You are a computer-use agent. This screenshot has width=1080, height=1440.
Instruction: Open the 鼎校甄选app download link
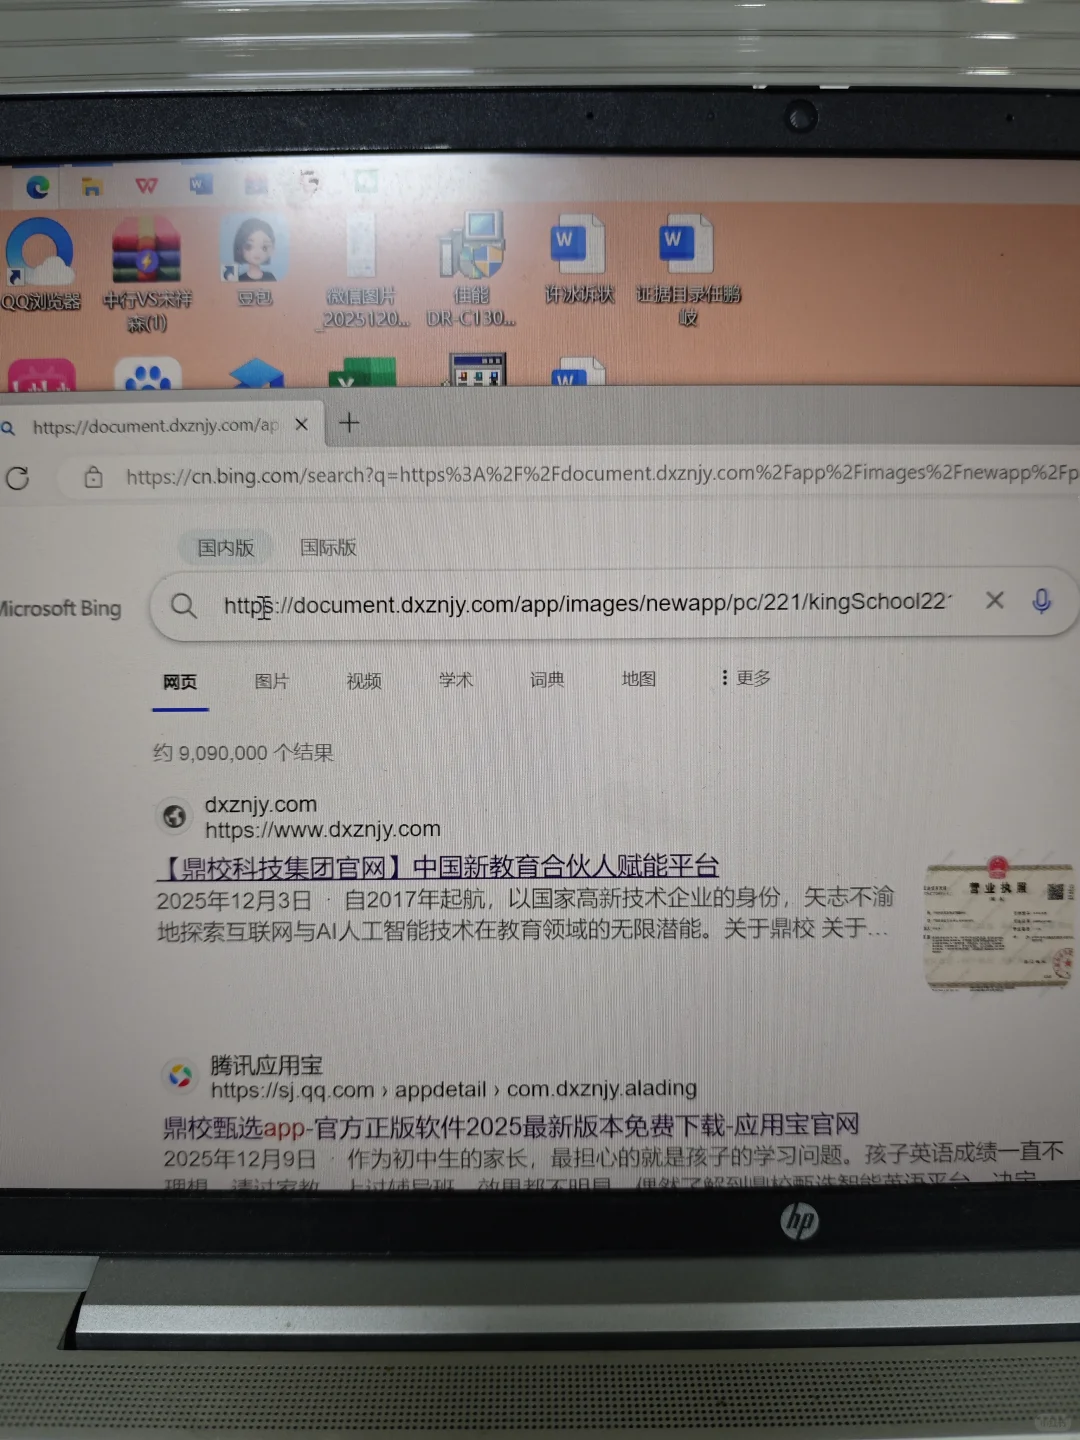click(510, 1125)
